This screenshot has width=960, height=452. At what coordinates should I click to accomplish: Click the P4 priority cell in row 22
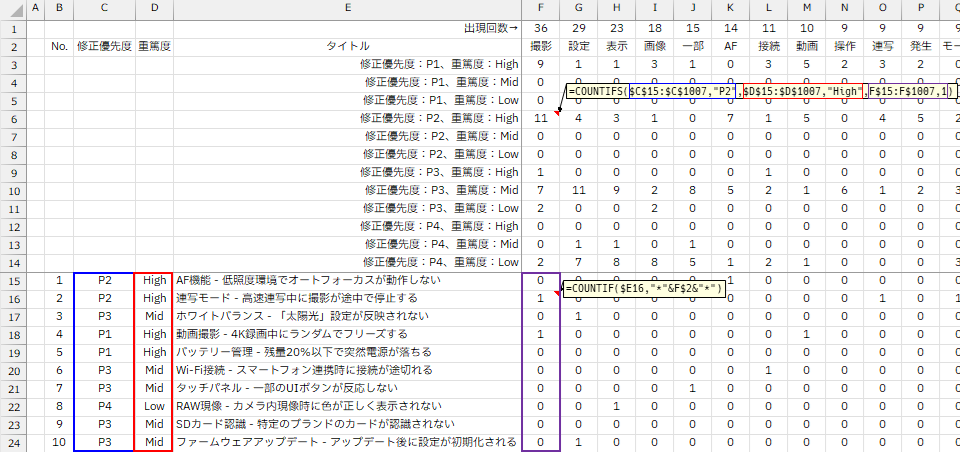[104, 406]
